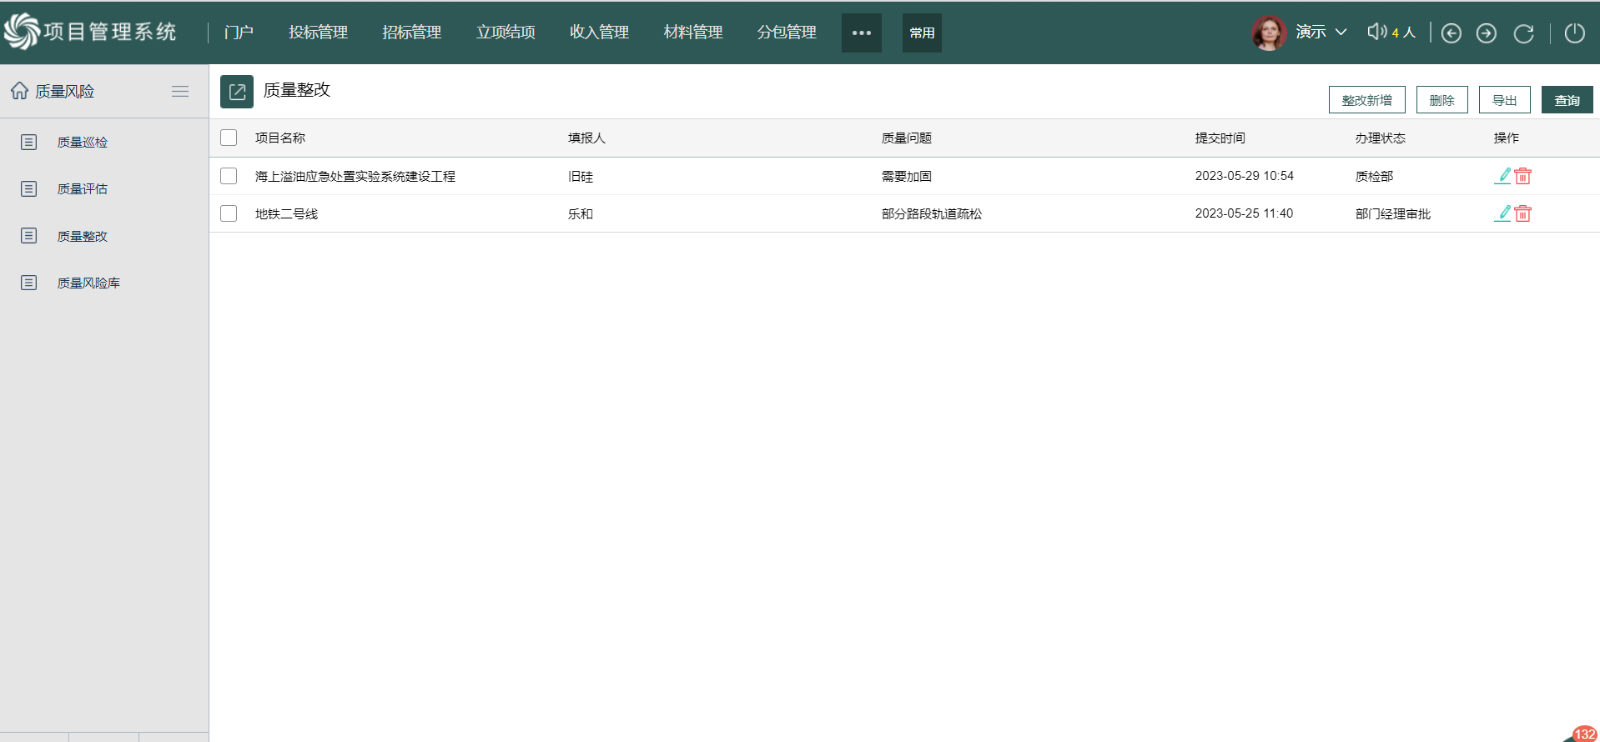Screen dimensions: 1600x742
Task: Go back using the left arrow circle icon
Action: [x=1451, y=33]
